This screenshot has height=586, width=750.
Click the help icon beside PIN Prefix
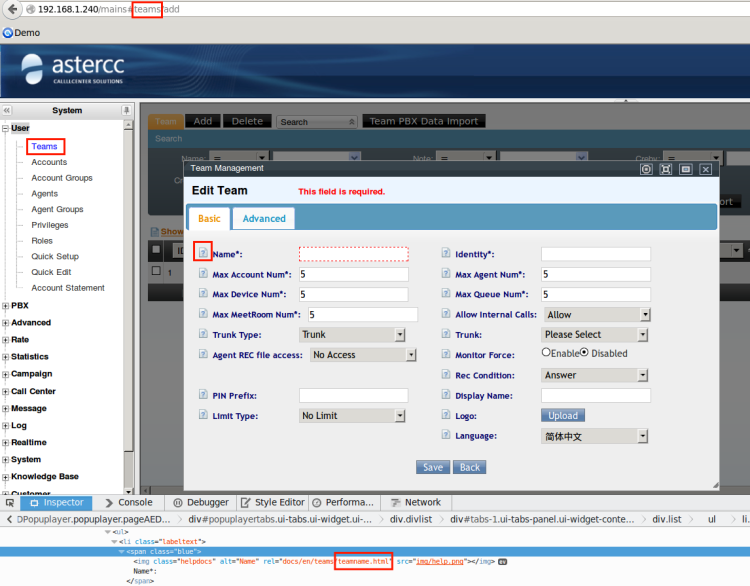click(x=203, y=396)
